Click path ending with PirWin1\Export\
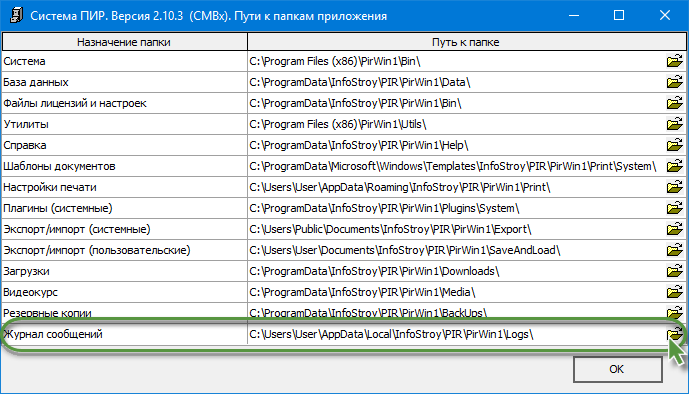The image size is (689, 394). pos(391,229)
